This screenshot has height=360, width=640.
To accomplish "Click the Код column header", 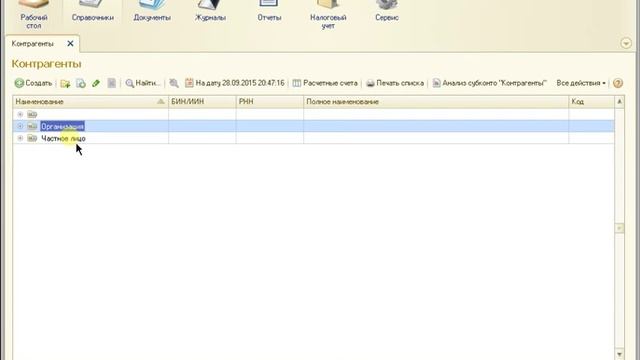I will tap(591, 102).
